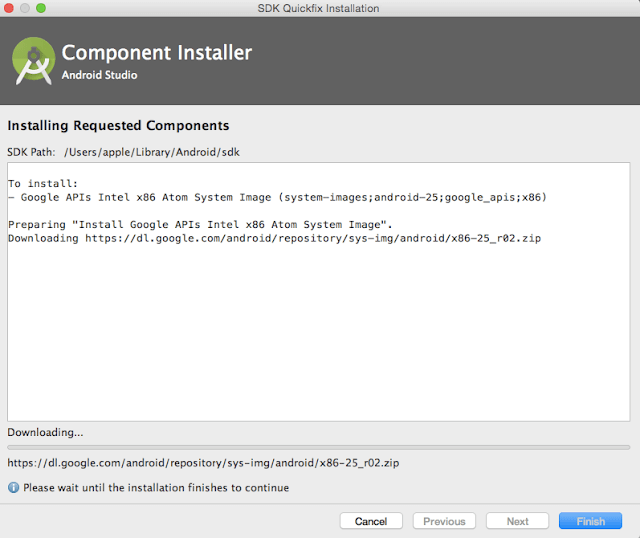Click the gray minimize window button

pos(25,8)
